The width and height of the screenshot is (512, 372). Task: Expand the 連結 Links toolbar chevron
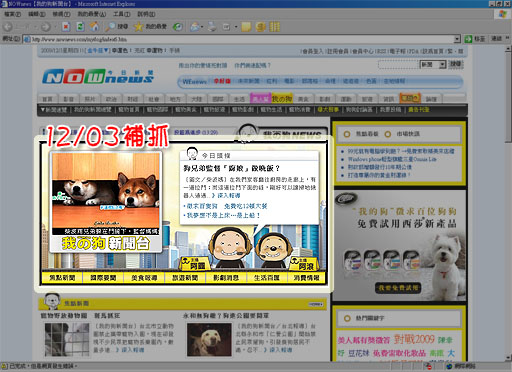pyautogui.click(x=507, y=39)
